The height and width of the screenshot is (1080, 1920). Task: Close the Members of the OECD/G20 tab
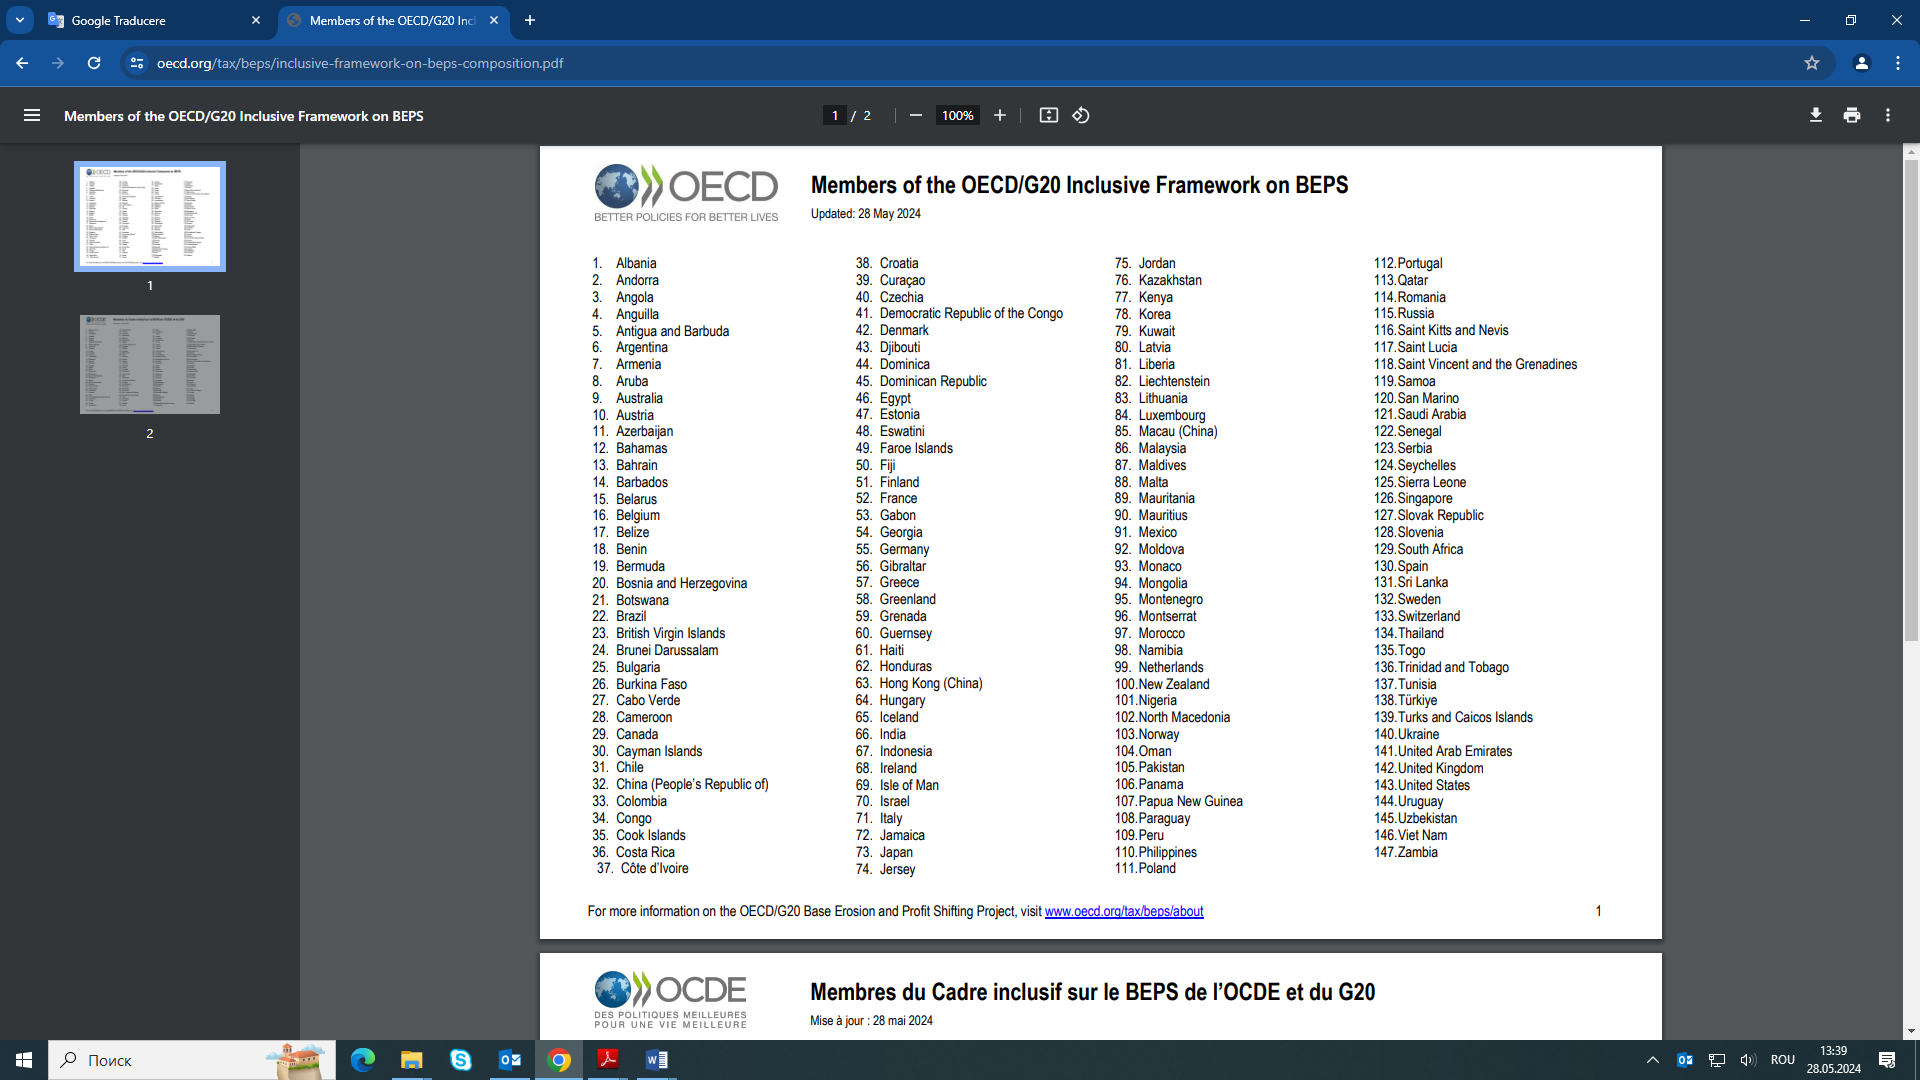(x=494, y=20)
